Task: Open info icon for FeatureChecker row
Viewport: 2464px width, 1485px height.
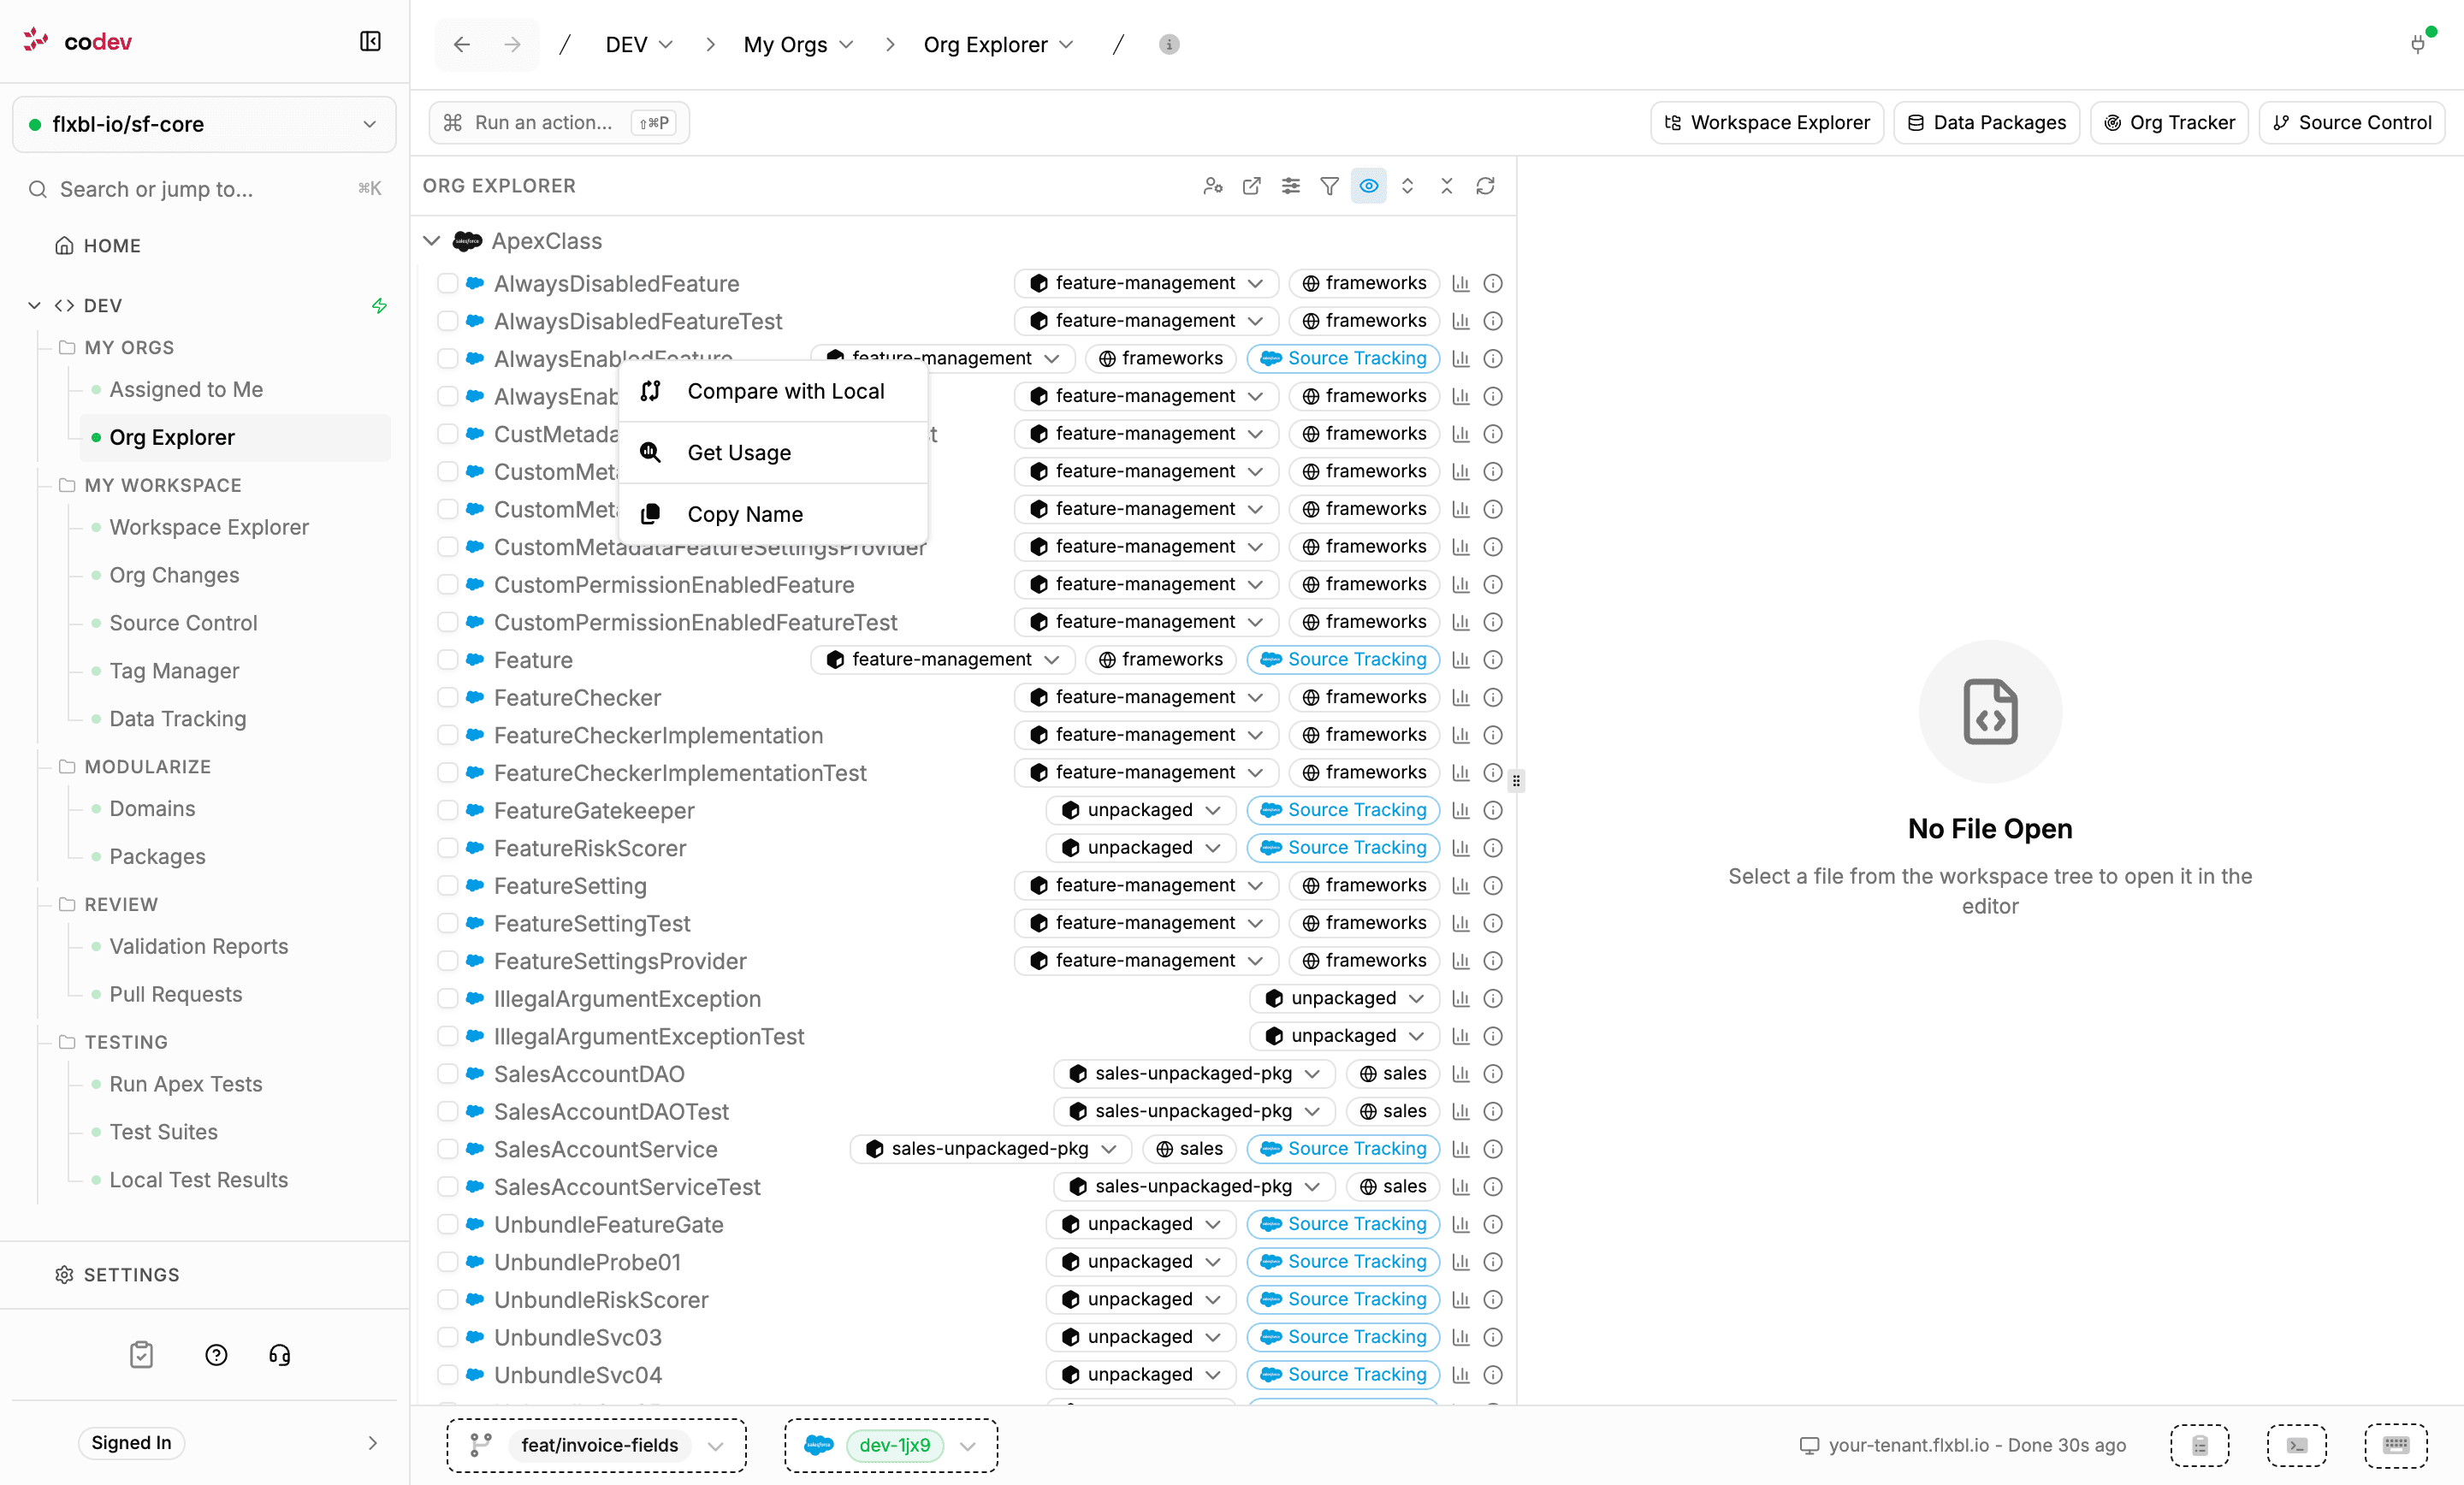Action: (x=1492, y=697)
